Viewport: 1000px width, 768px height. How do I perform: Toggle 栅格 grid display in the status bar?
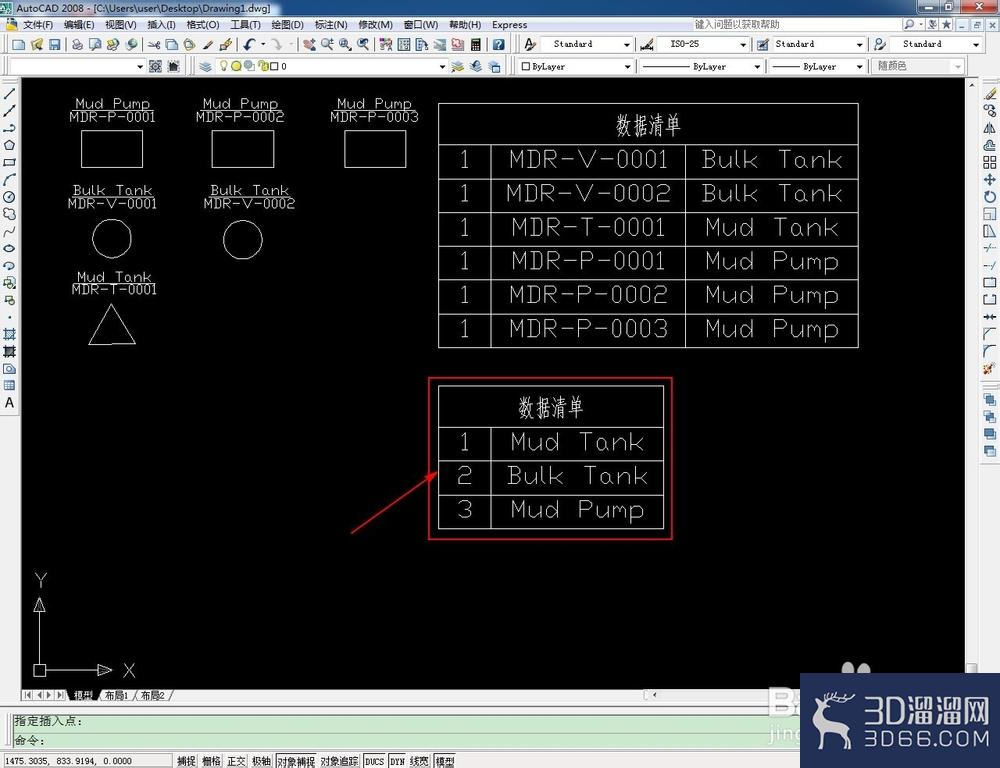[211, 761]
